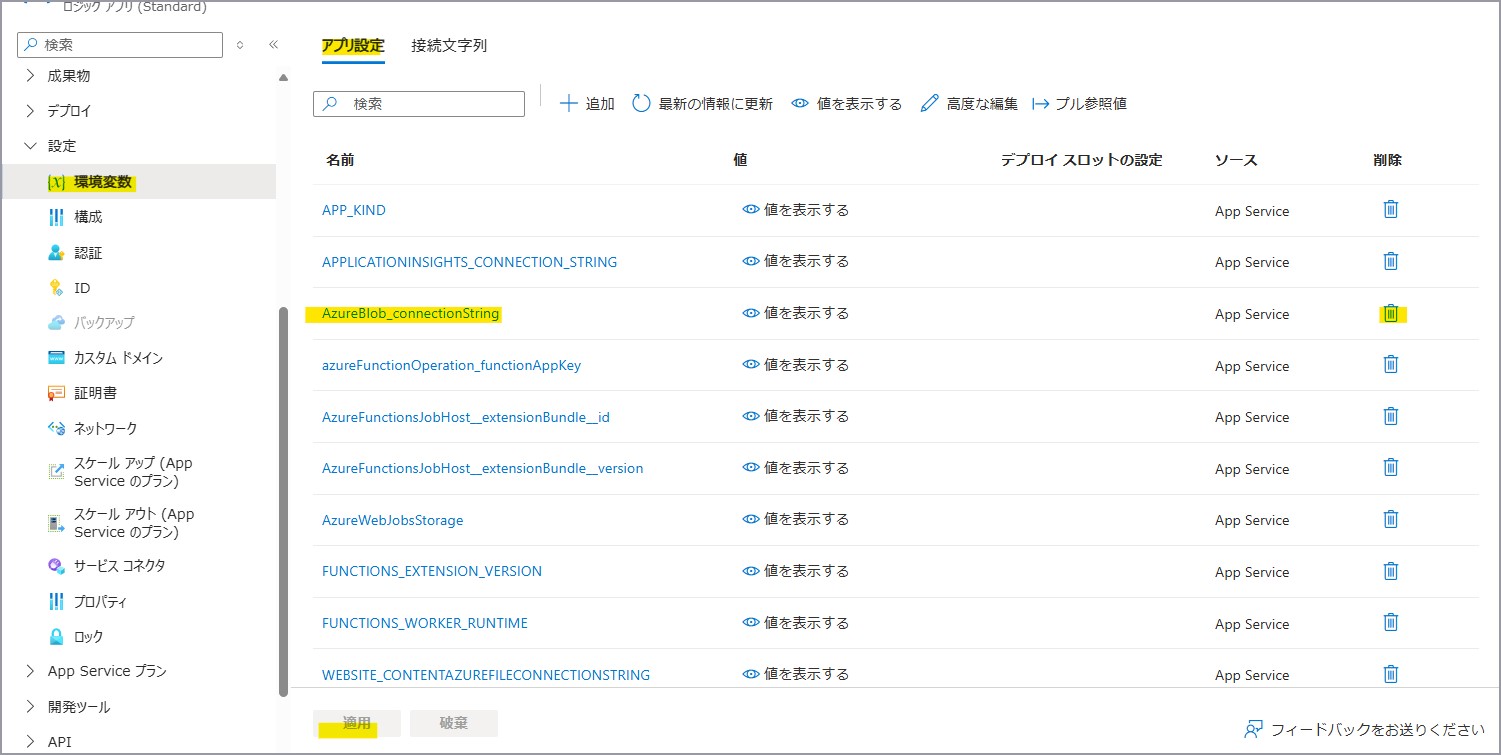Image resolution: width=1501 pixels, height=755 pixels.
Task: Open WEBSITE_CONTENTAZUREFILECONNECTIONSTRING link
Action: (486, 675)
